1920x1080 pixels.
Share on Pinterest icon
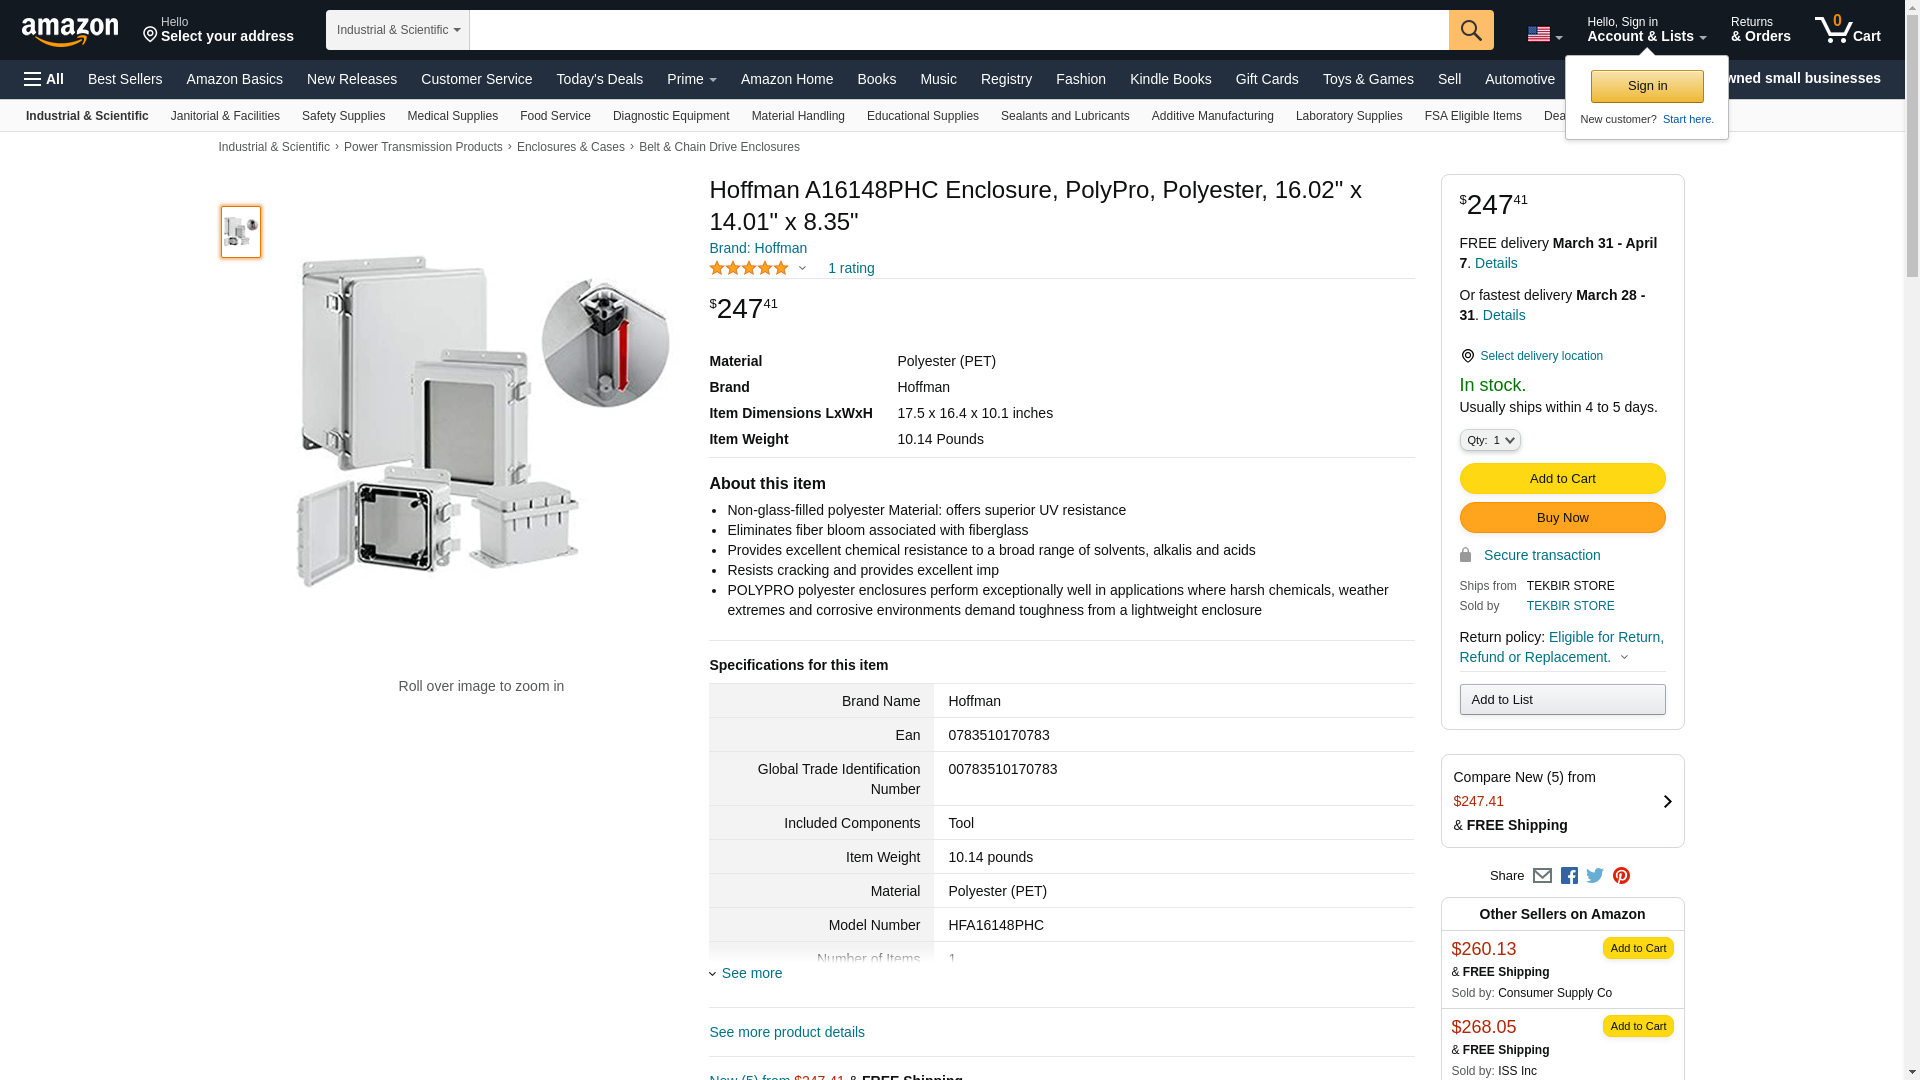(1621, 876)
